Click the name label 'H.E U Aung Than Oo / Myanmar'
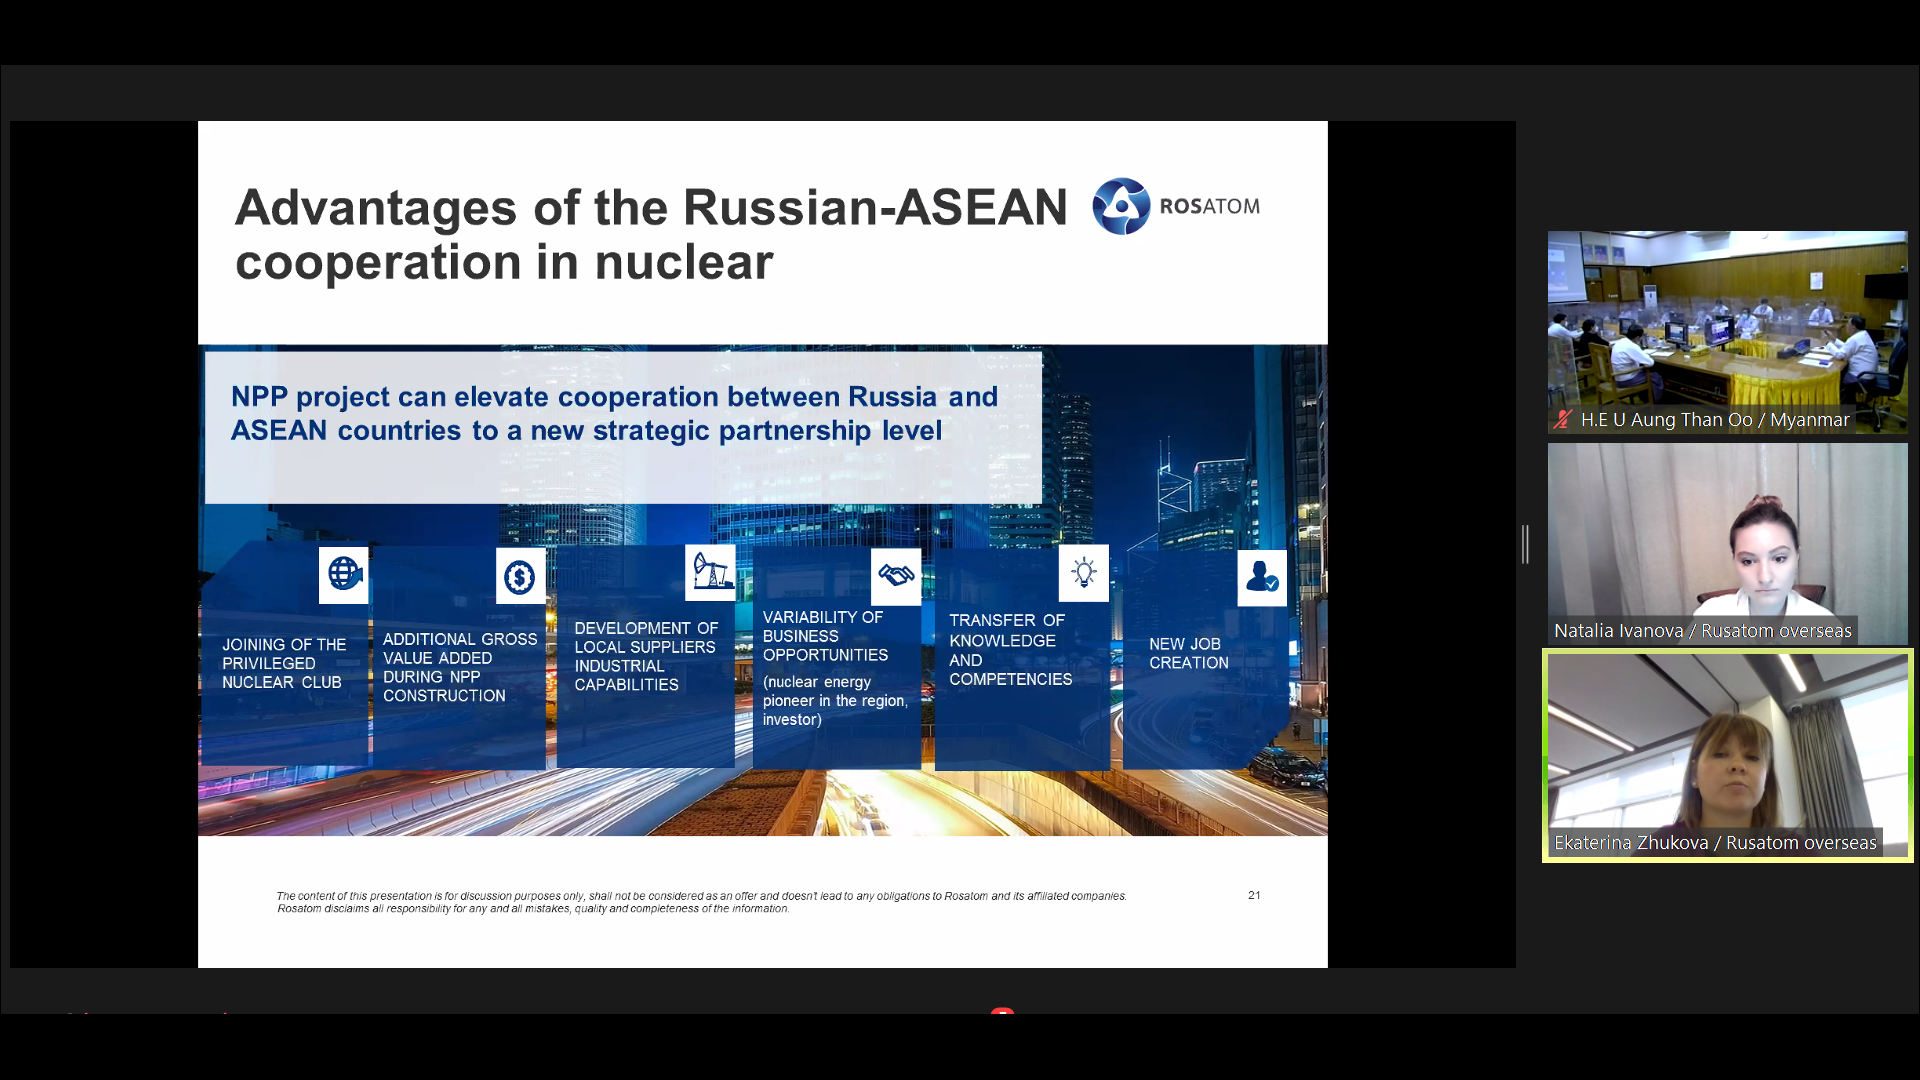This screenshot has width=1920, height=1080. [1714, 420]
